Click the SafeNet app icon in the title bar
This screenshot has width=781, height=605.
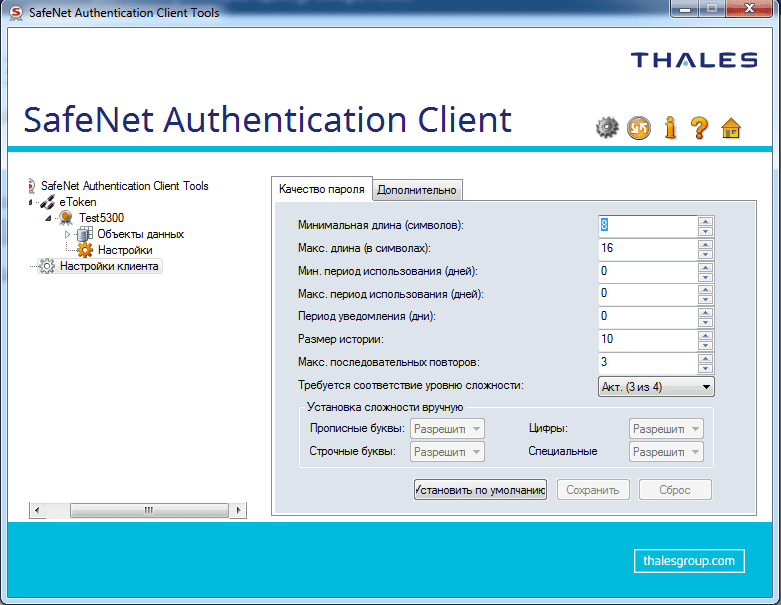[x=16, y=13]
